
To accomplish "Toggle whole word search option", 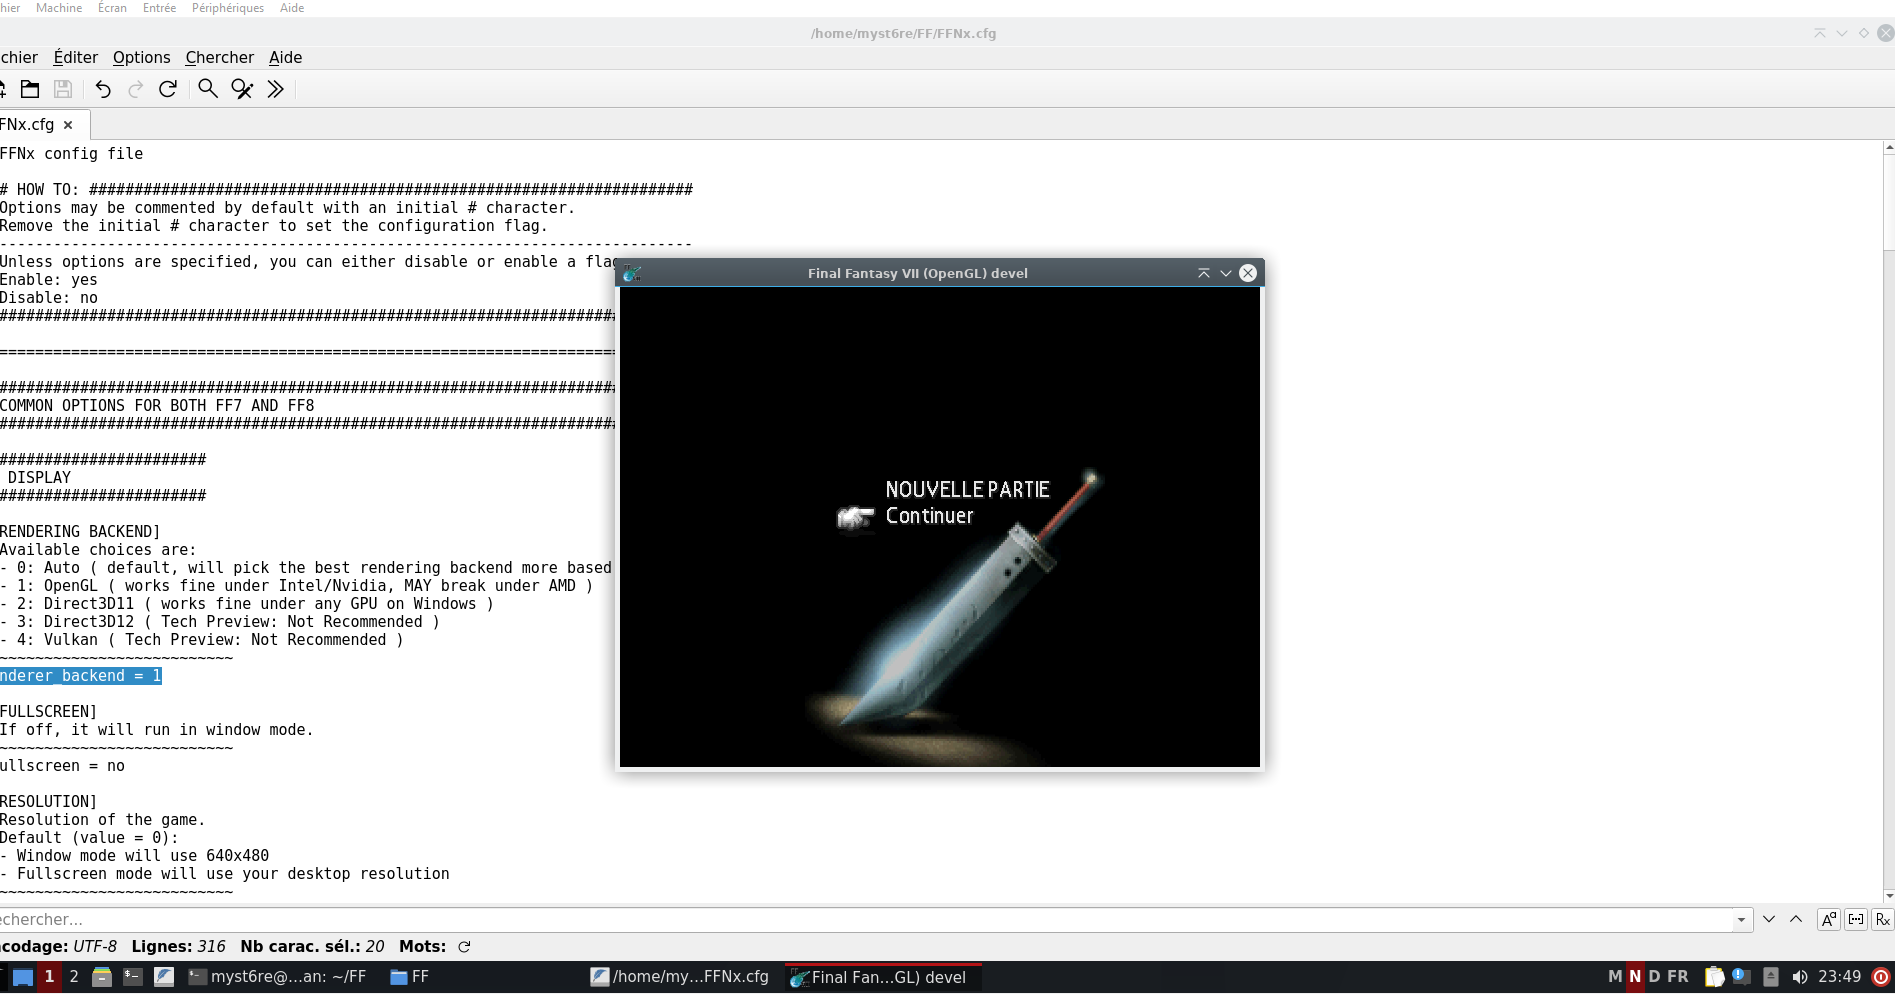I will (1856, 920).
